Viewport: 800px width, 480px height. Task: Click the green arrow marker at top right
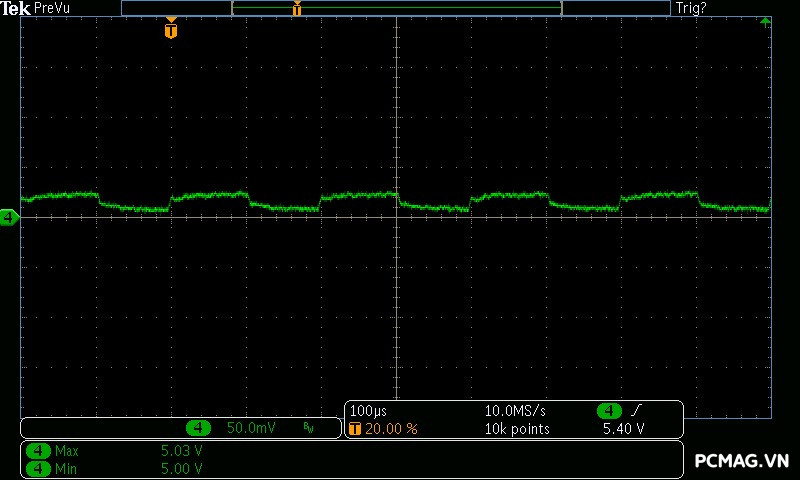(765, 21)
